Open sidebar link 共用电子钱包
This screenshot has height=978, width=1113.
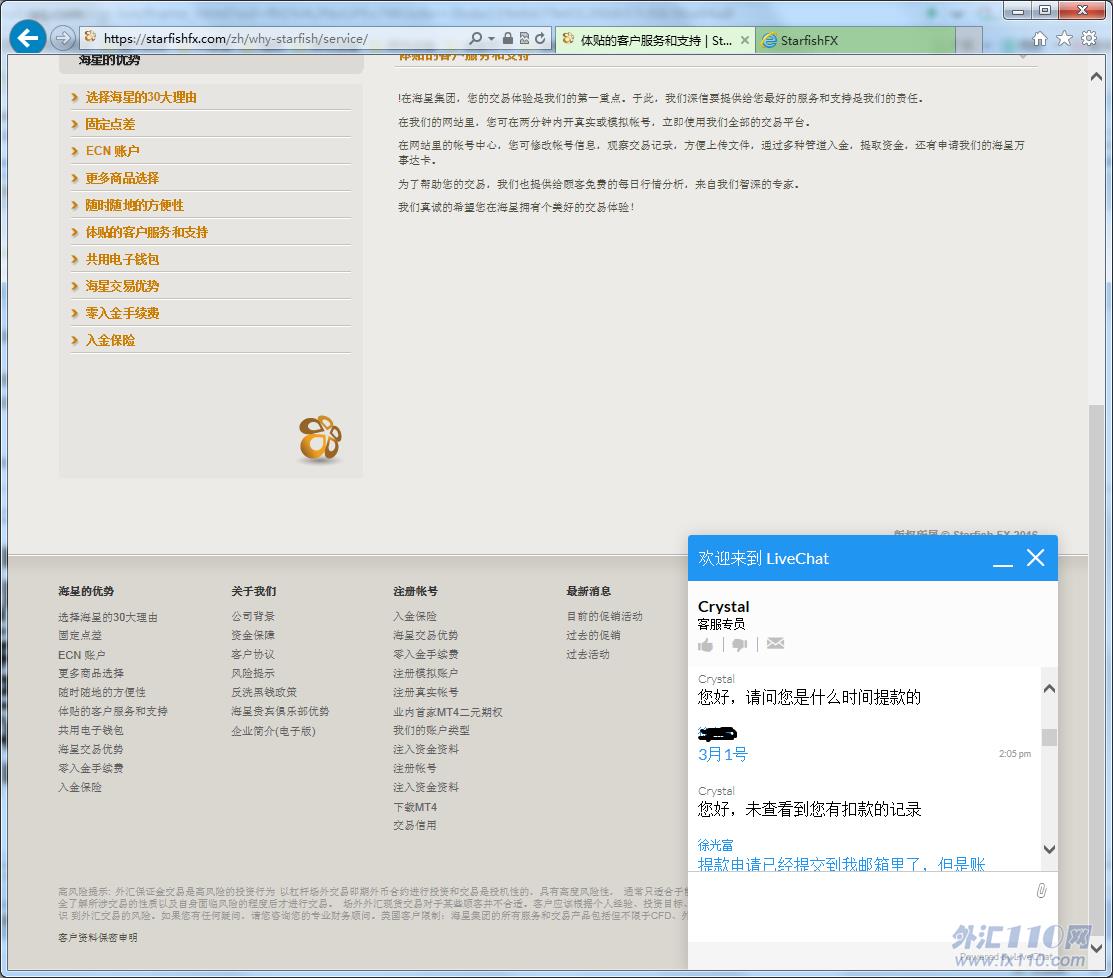click(122, 259)
